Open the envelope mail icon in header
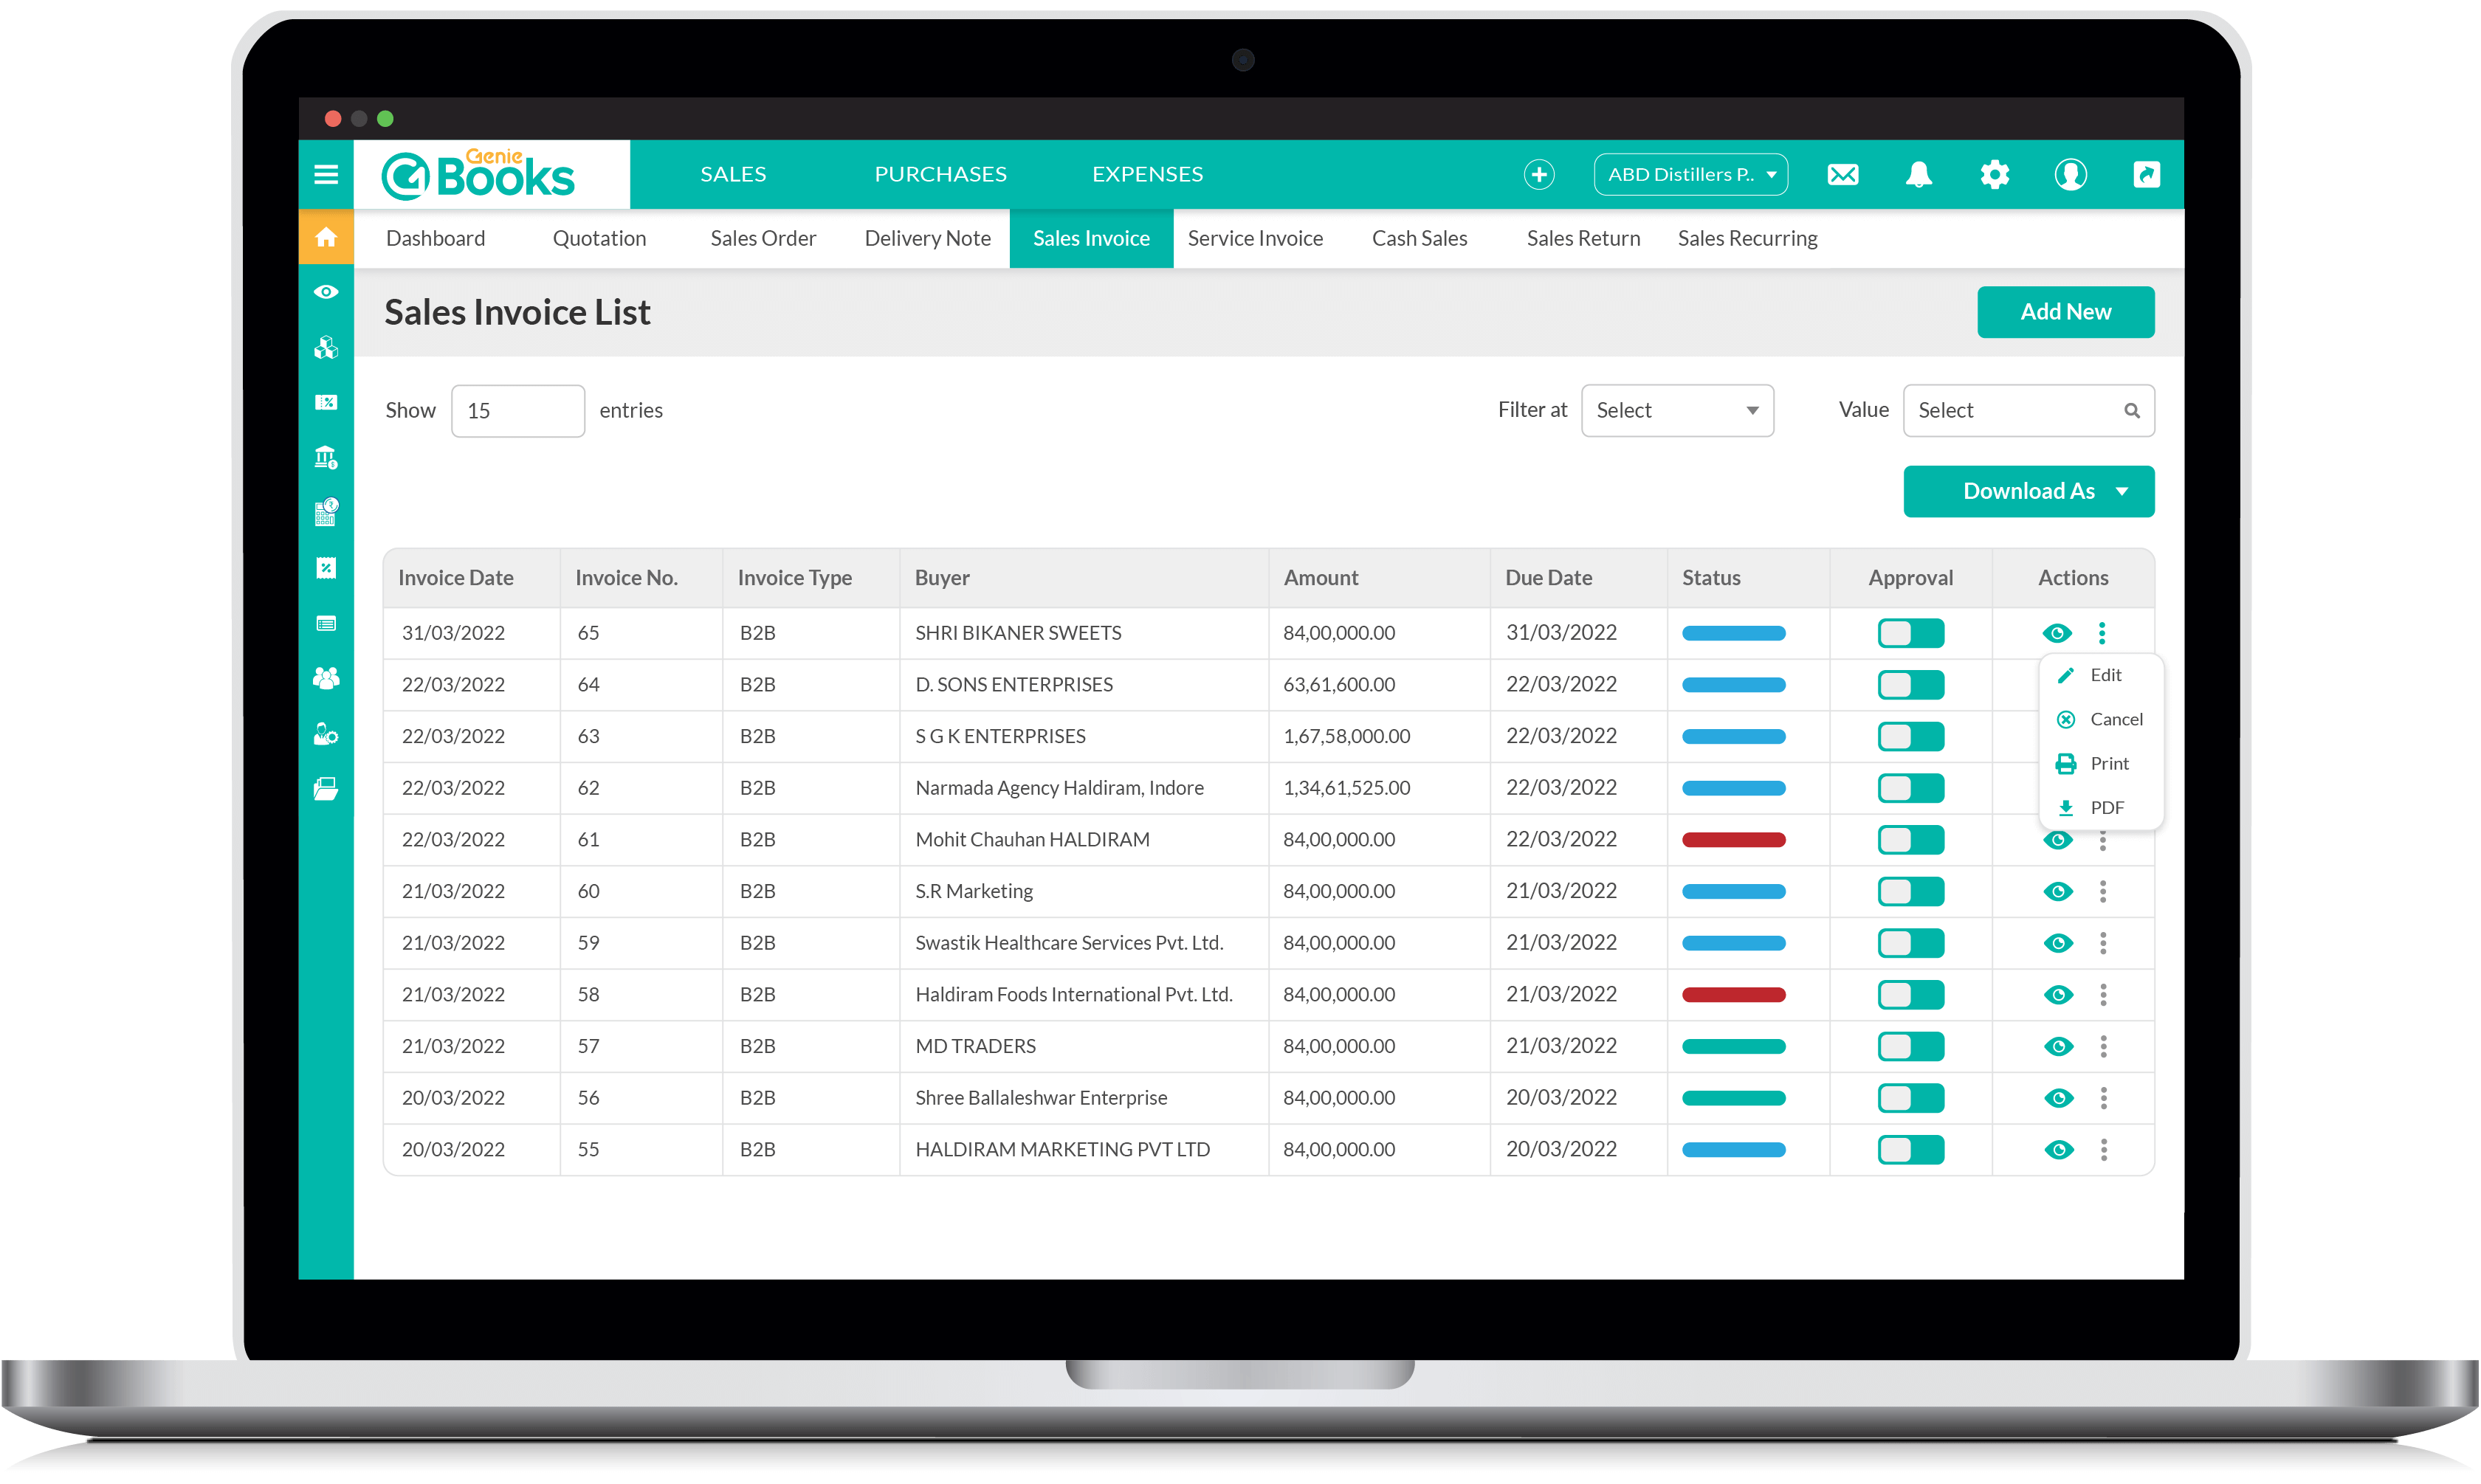2481x1484 pixels. tap(1842, 175)
